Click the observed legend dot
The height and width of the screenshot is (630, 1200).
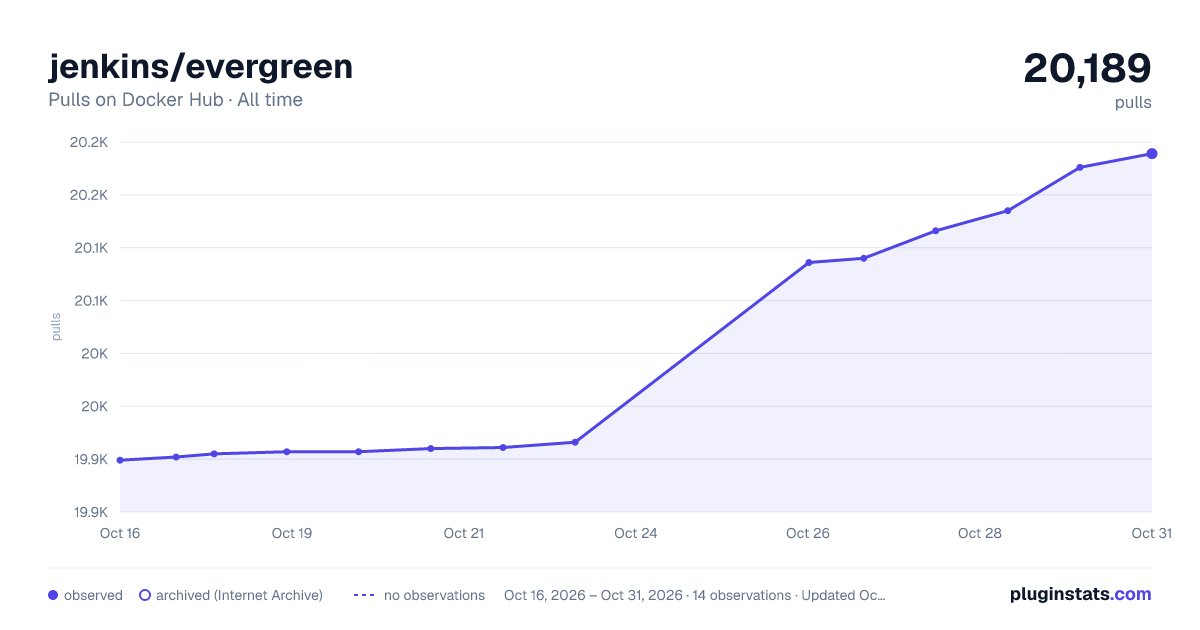pos(53,595)
